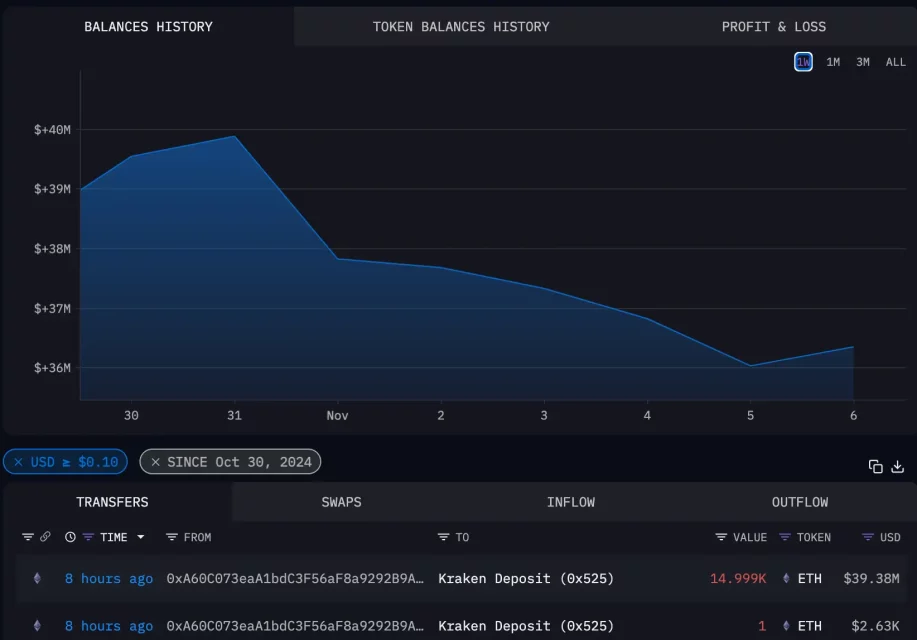917x640 pixels.
Task: Click the clock icon beside the TIME column
Action: [x=70, y=537]
